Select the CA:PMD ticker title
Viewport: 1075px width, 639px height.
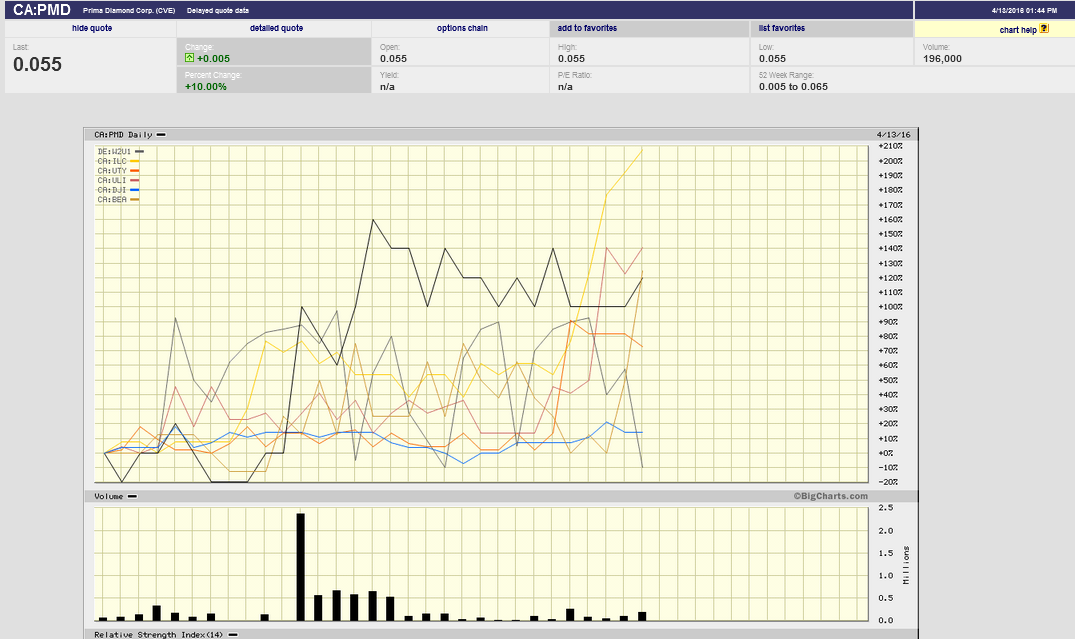42,10
